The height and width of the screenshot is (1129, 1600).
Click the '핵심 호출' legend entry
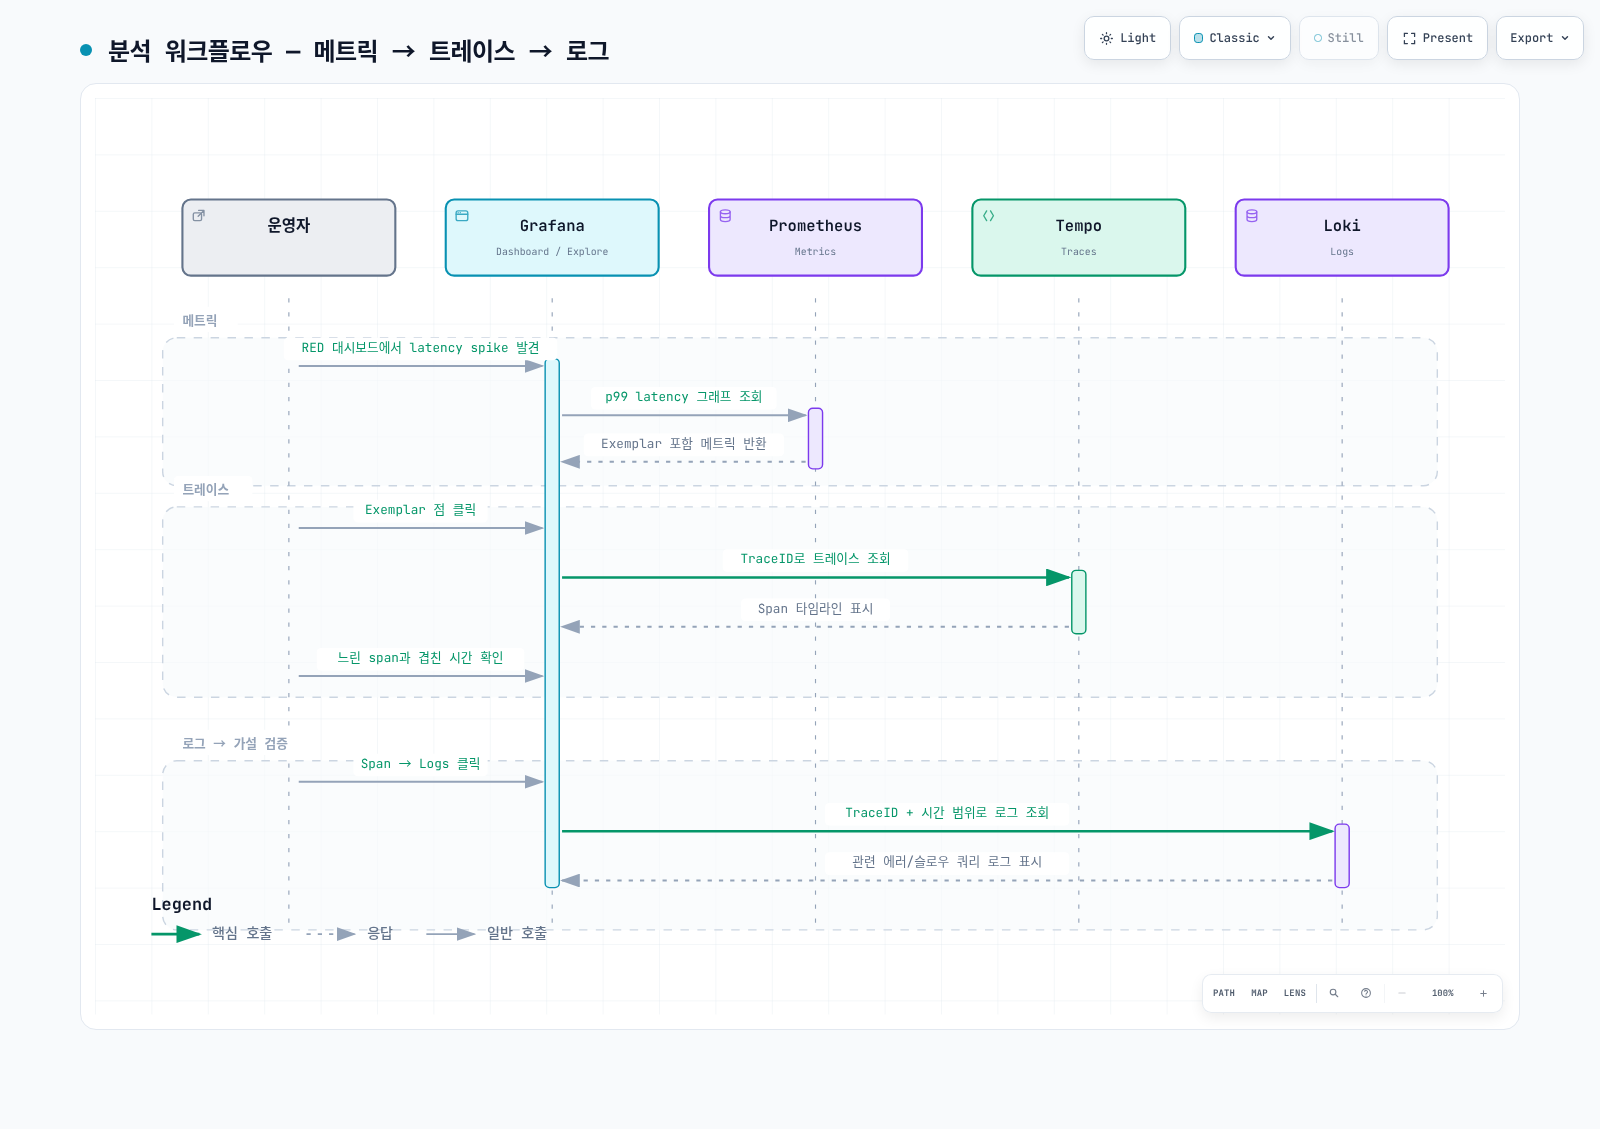click(x=212, y=934)
